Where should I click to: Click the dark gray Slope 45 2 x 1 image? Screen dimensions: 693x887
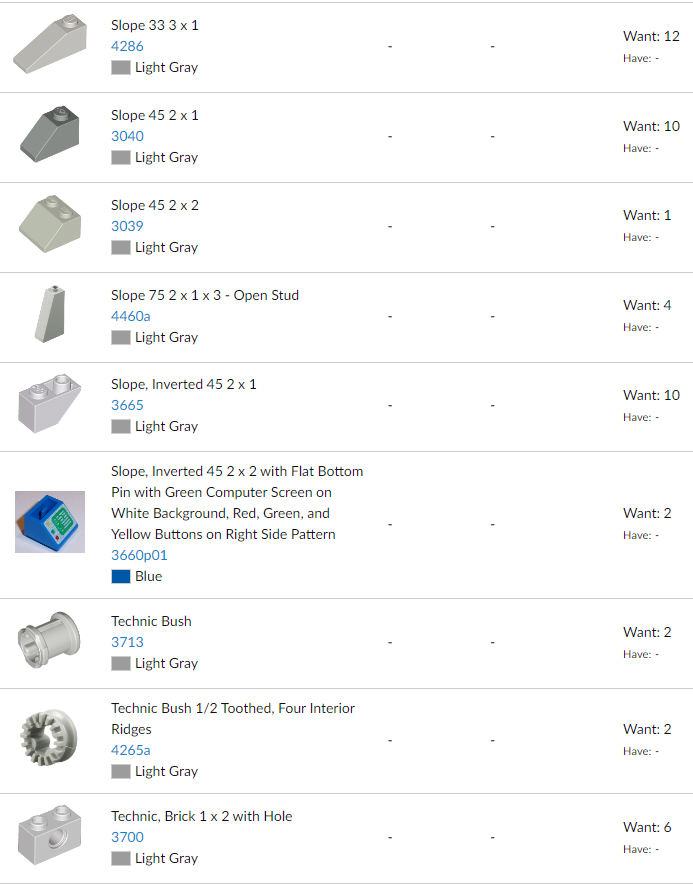pyautogui.click(x=50, y=135)
